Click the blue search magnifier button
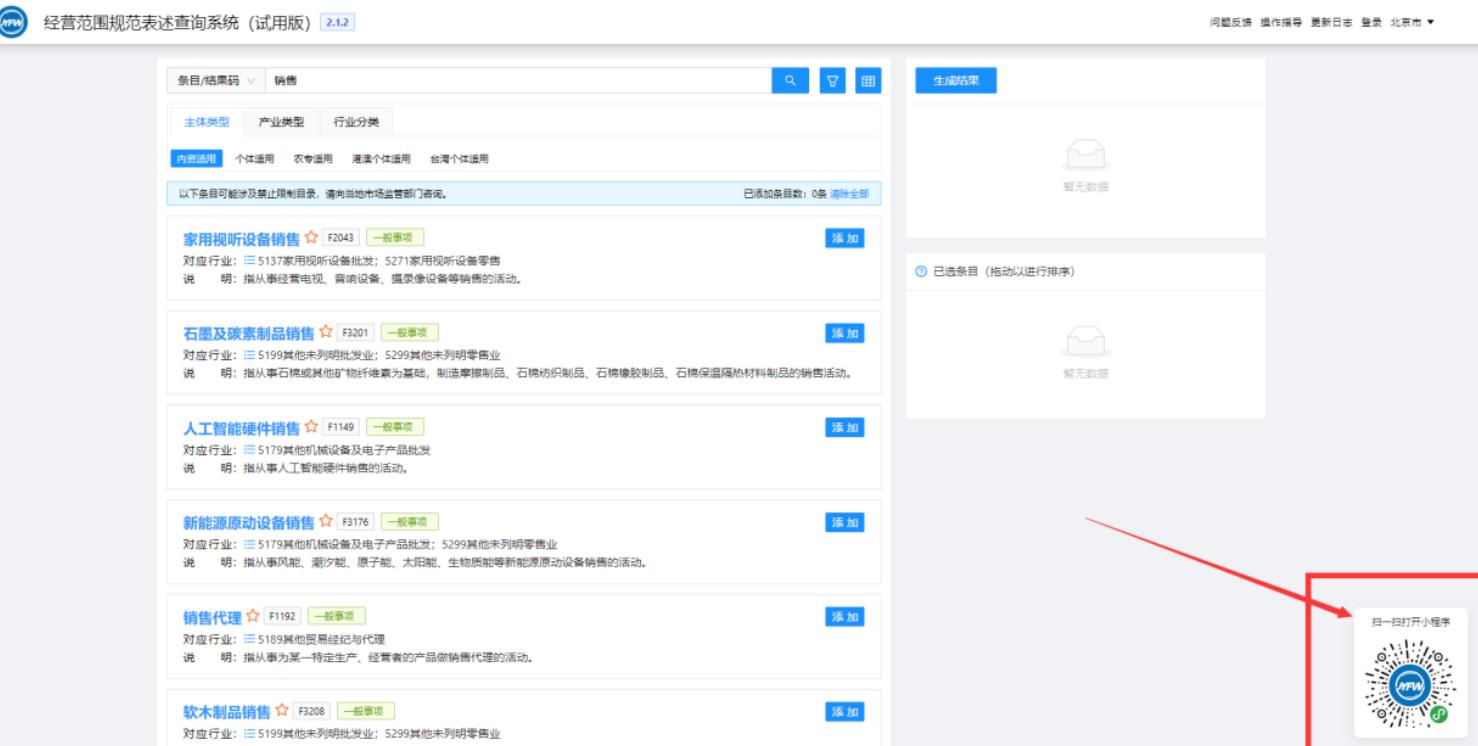The width and height of the screenshot is (1478, 746). (x=789, y=81)
